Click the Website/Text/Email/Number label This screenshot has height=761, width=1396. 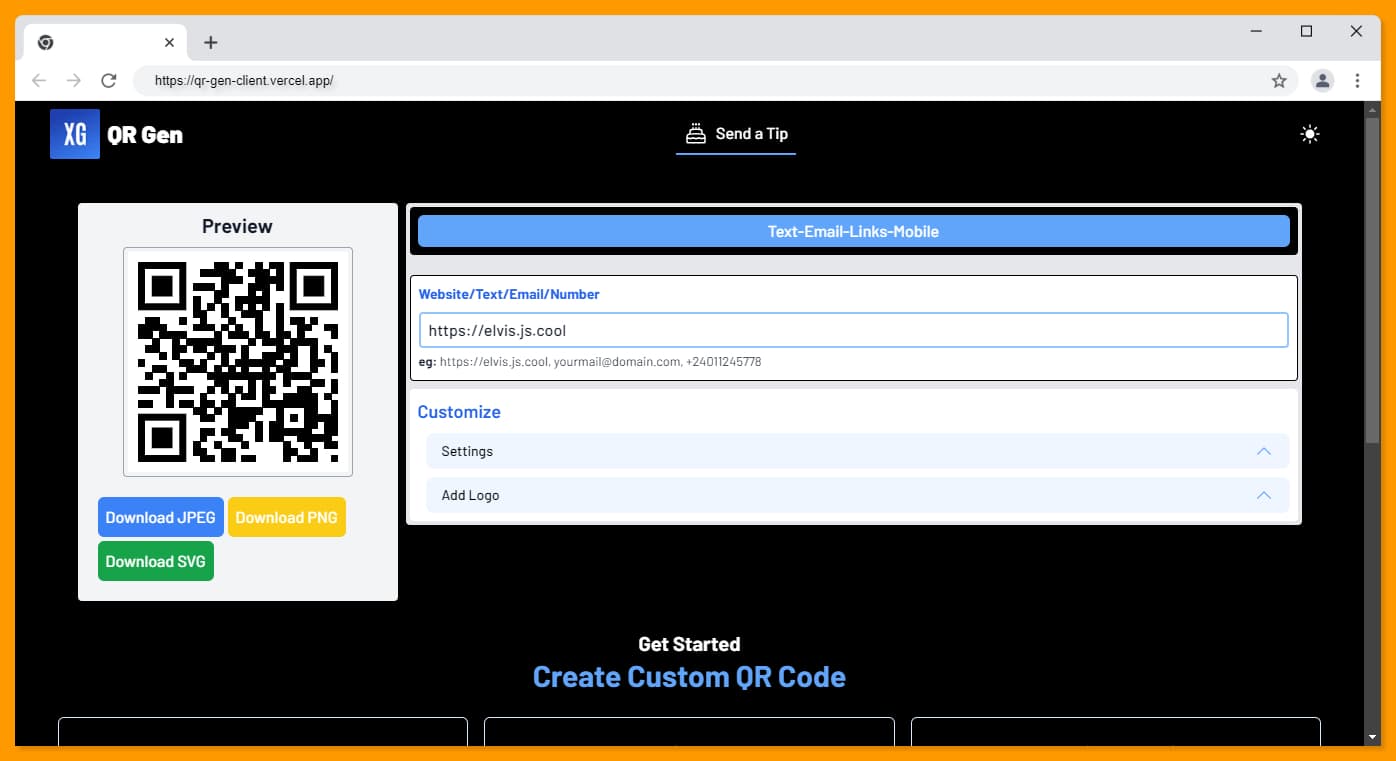click(x=509, y=294)
